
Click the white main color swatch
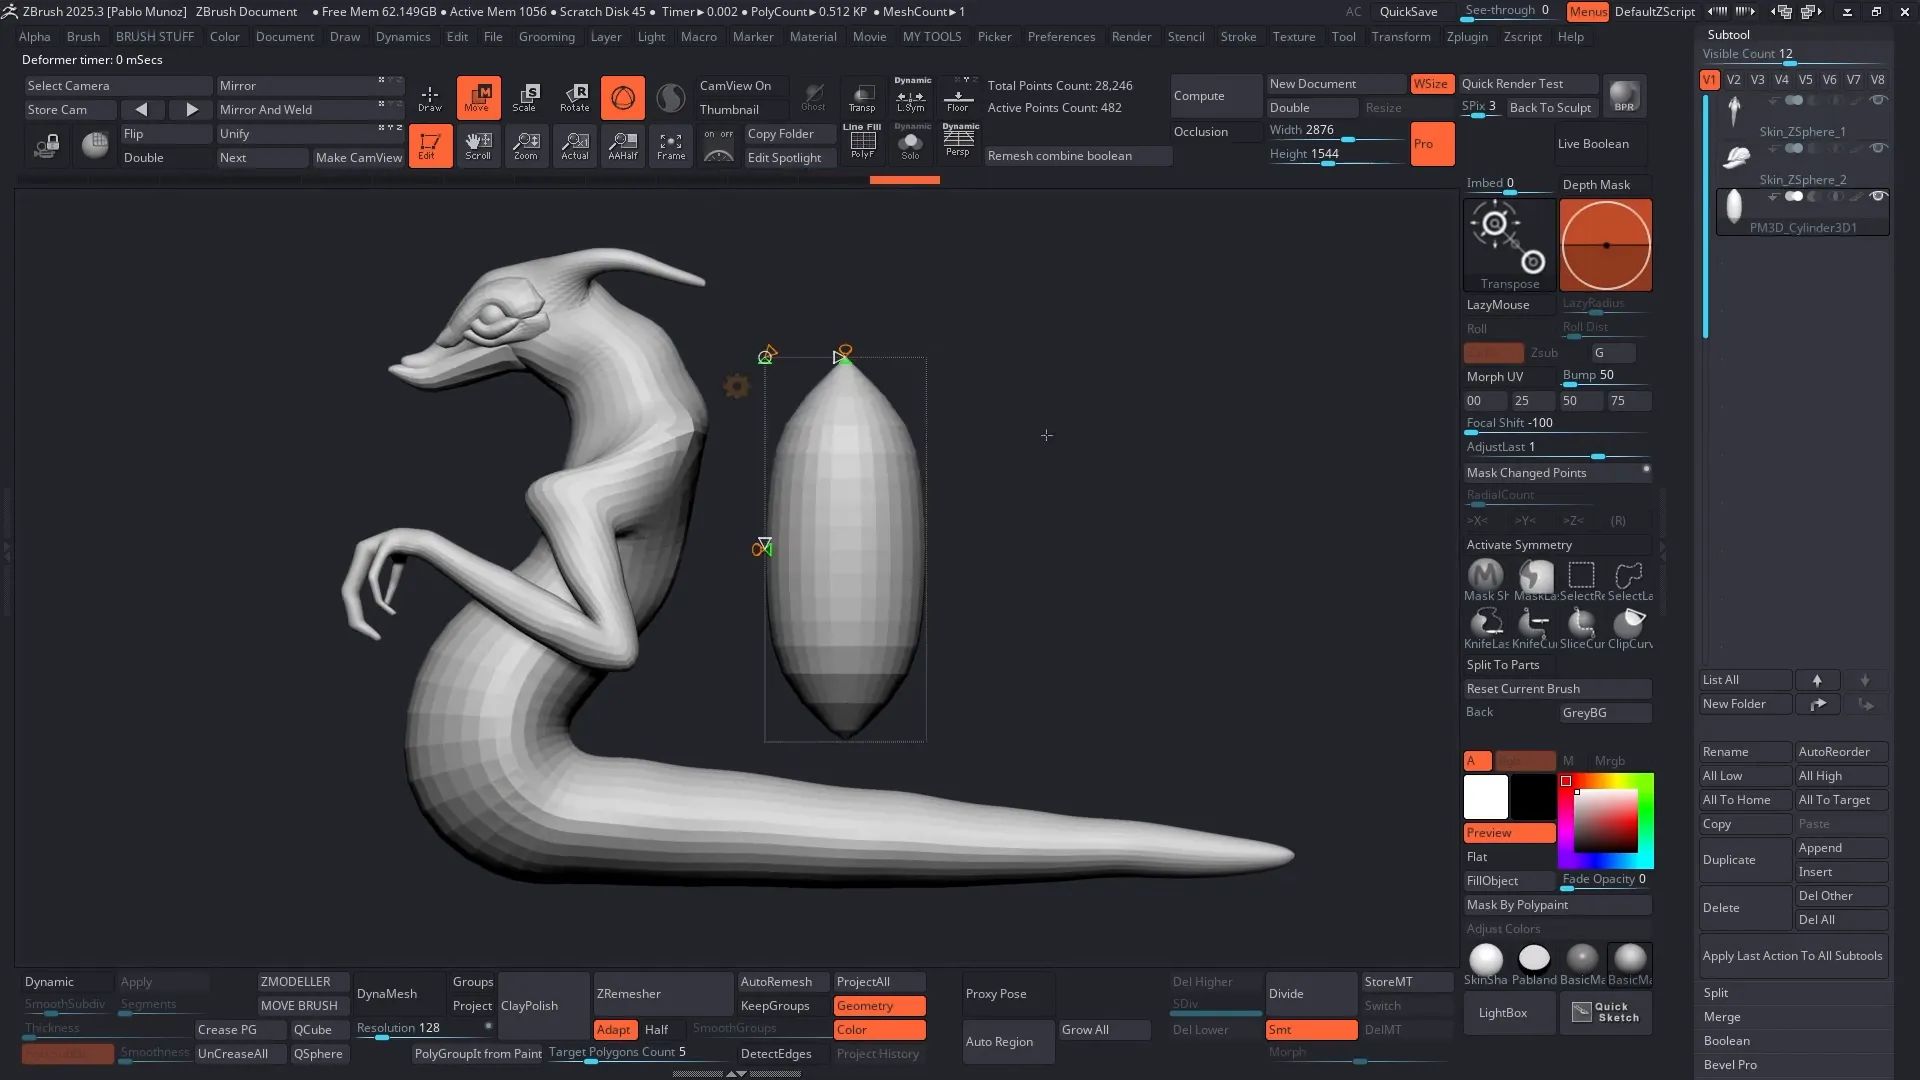point(1485,798)
